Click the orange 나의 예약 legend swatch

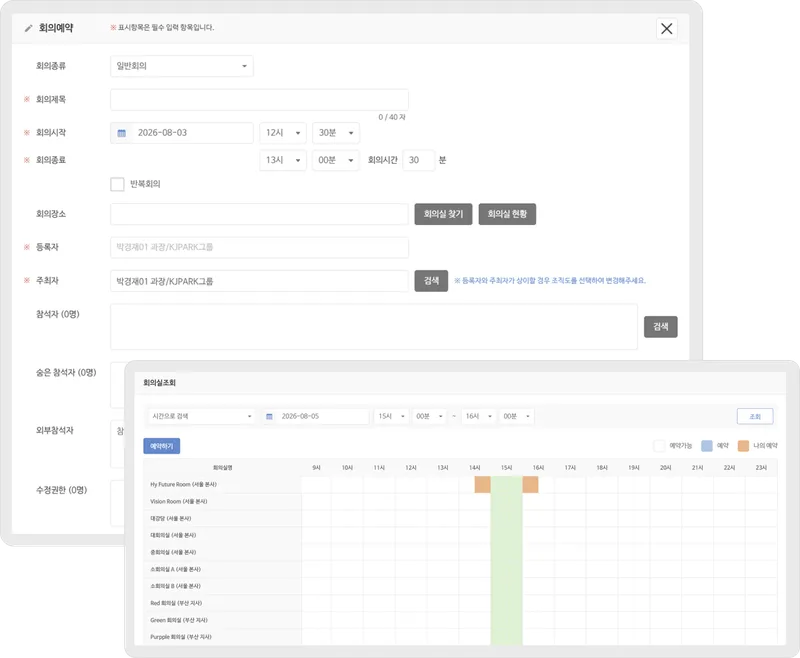pyautogui.click(x=743, y=446)
